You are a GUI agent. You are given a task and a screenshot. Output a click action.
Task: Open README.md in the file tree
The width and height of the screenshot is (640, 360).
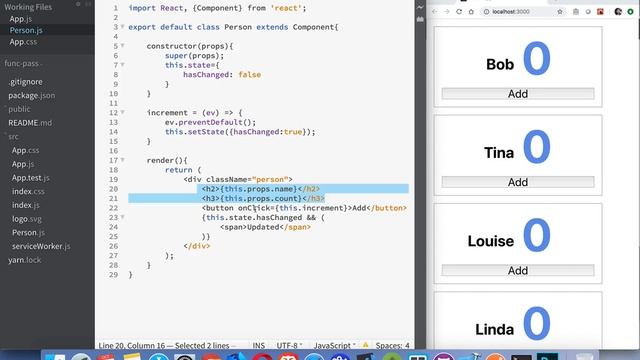click(30, 123)
